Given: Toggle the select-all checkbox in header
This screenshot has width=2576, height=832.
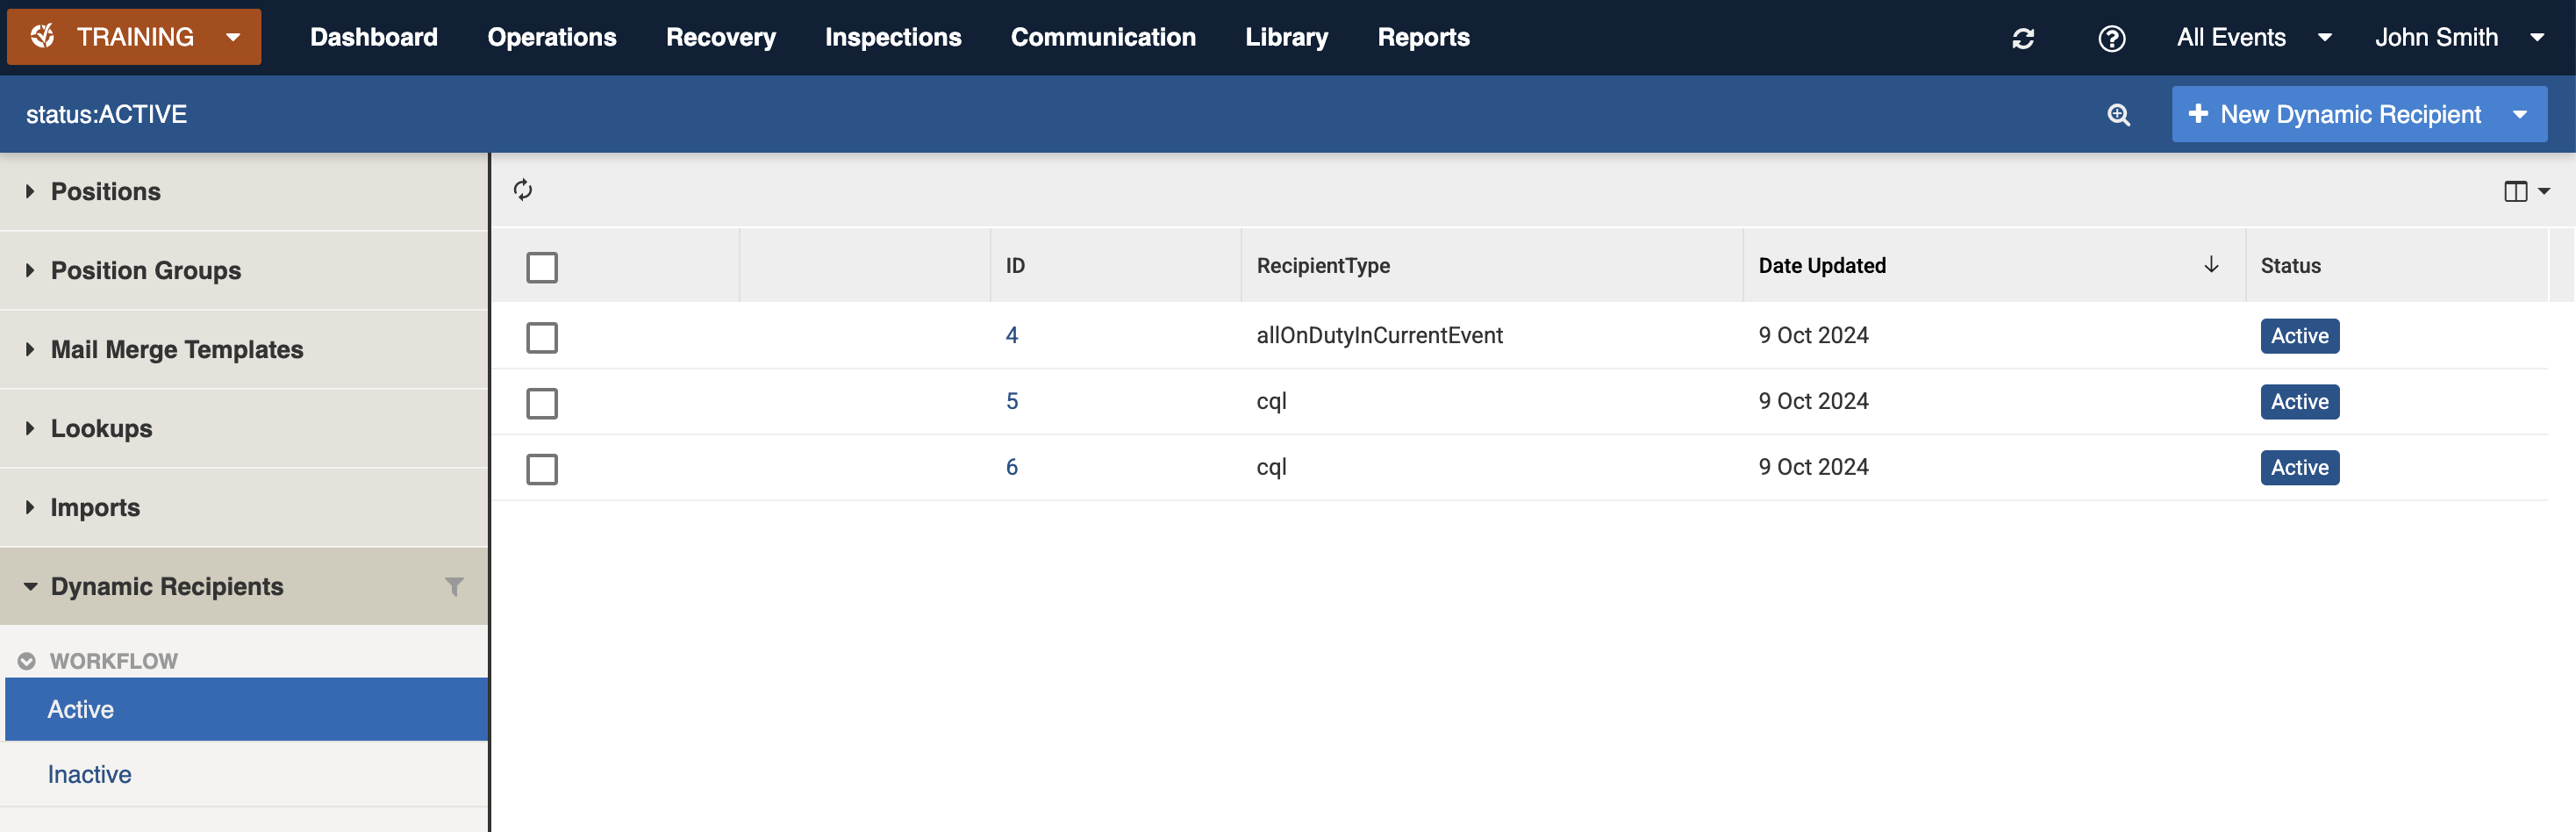Looking at the screenshot, I should tap(542, 267).
